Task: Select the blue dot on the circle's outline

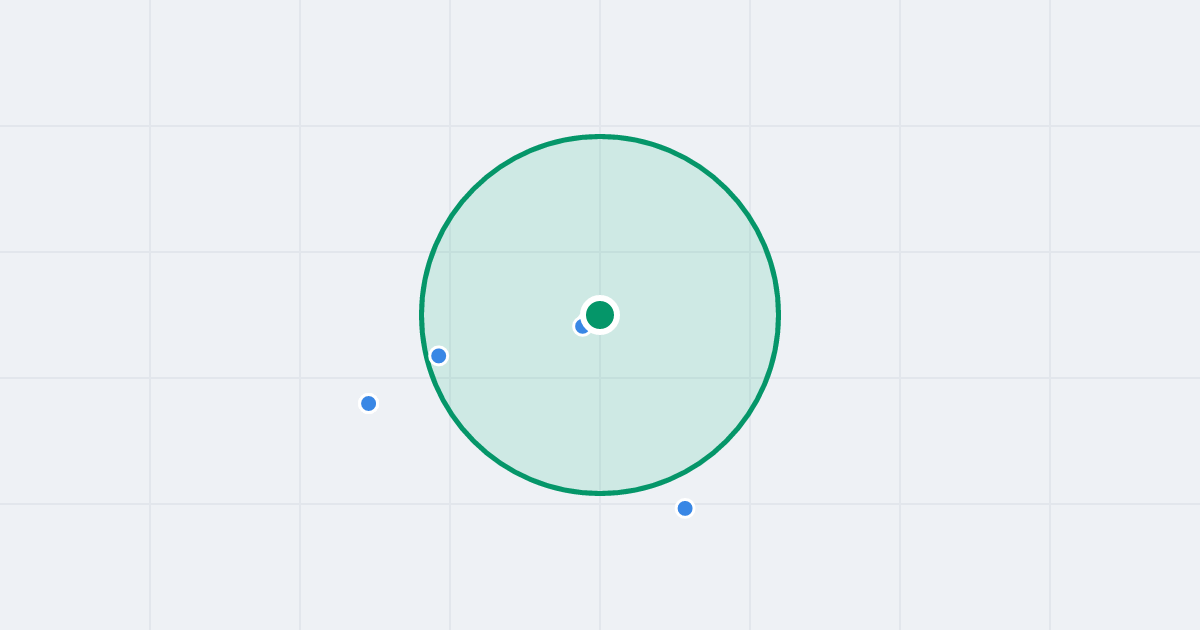Action: click(x=439, y=356)
